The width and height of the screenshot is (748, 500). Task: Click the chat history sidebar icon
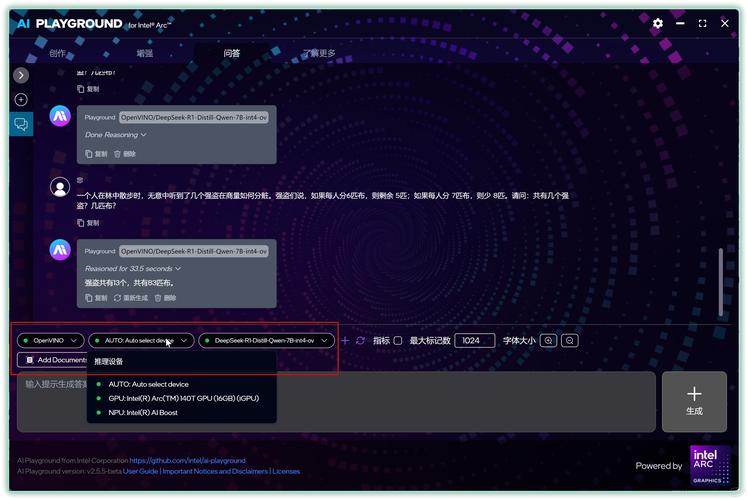(21, 124)
